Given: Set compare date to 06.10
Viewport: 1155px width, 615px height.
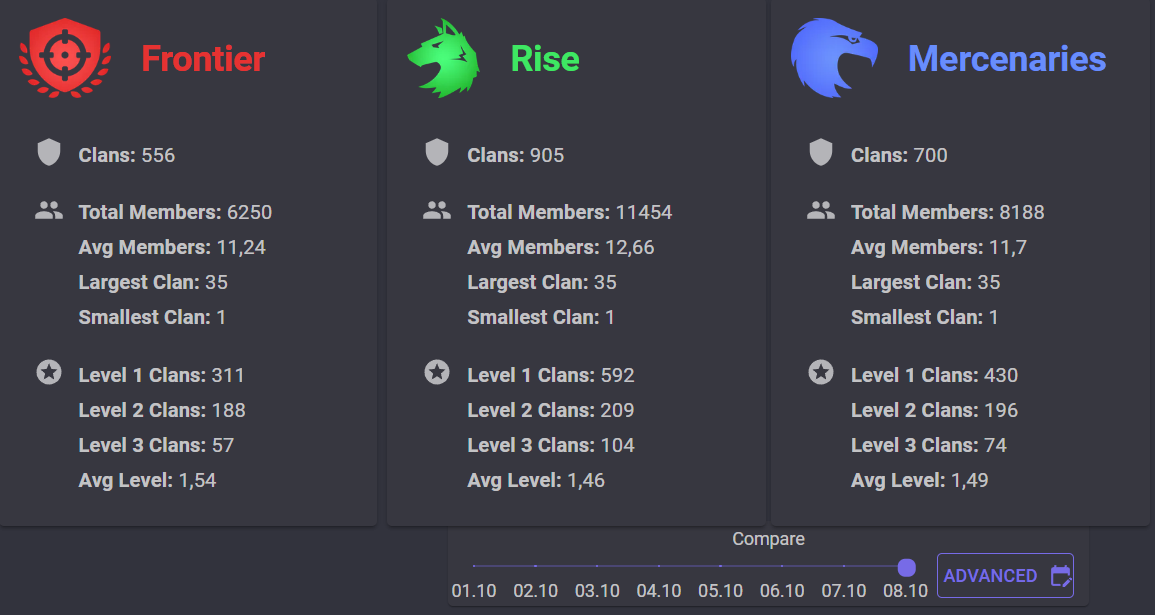Looking at the screenshot, I should (782, 591).
